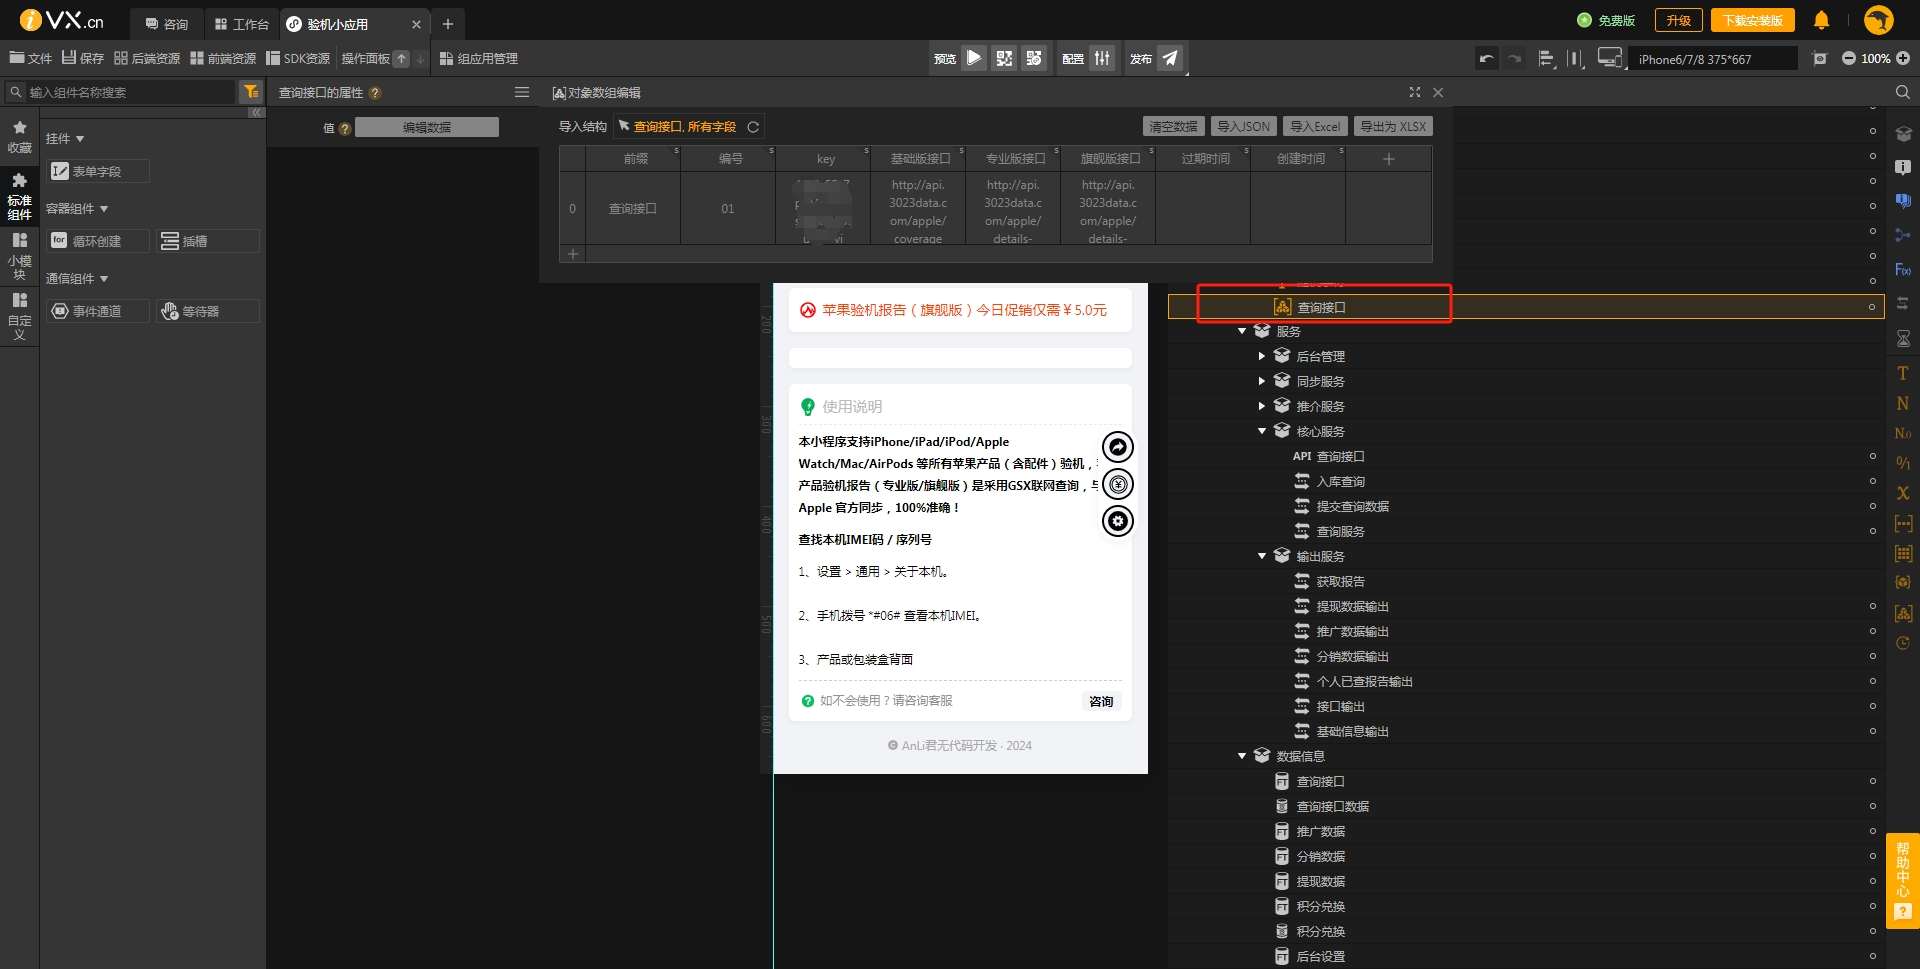
Task: Click 保存 in the menu bar
Action: [x=83, y=59]
